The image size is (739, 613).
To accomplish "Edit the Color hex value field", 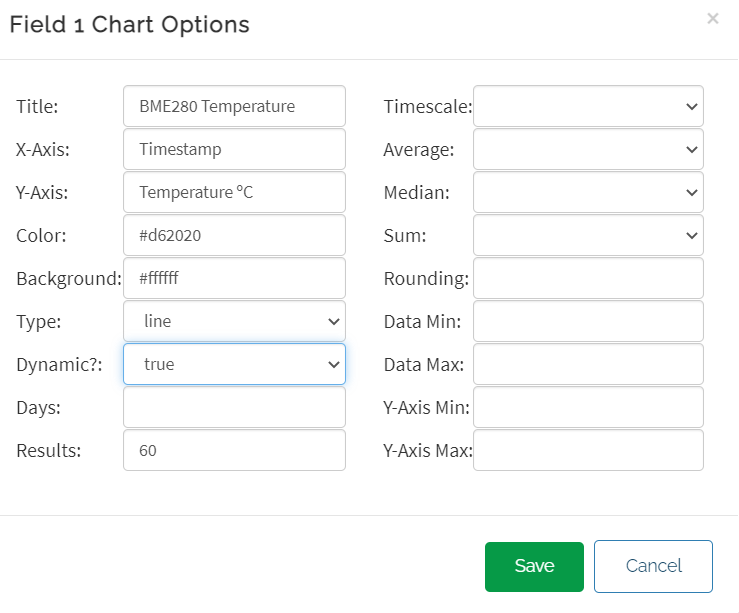I will pos(234,235).
